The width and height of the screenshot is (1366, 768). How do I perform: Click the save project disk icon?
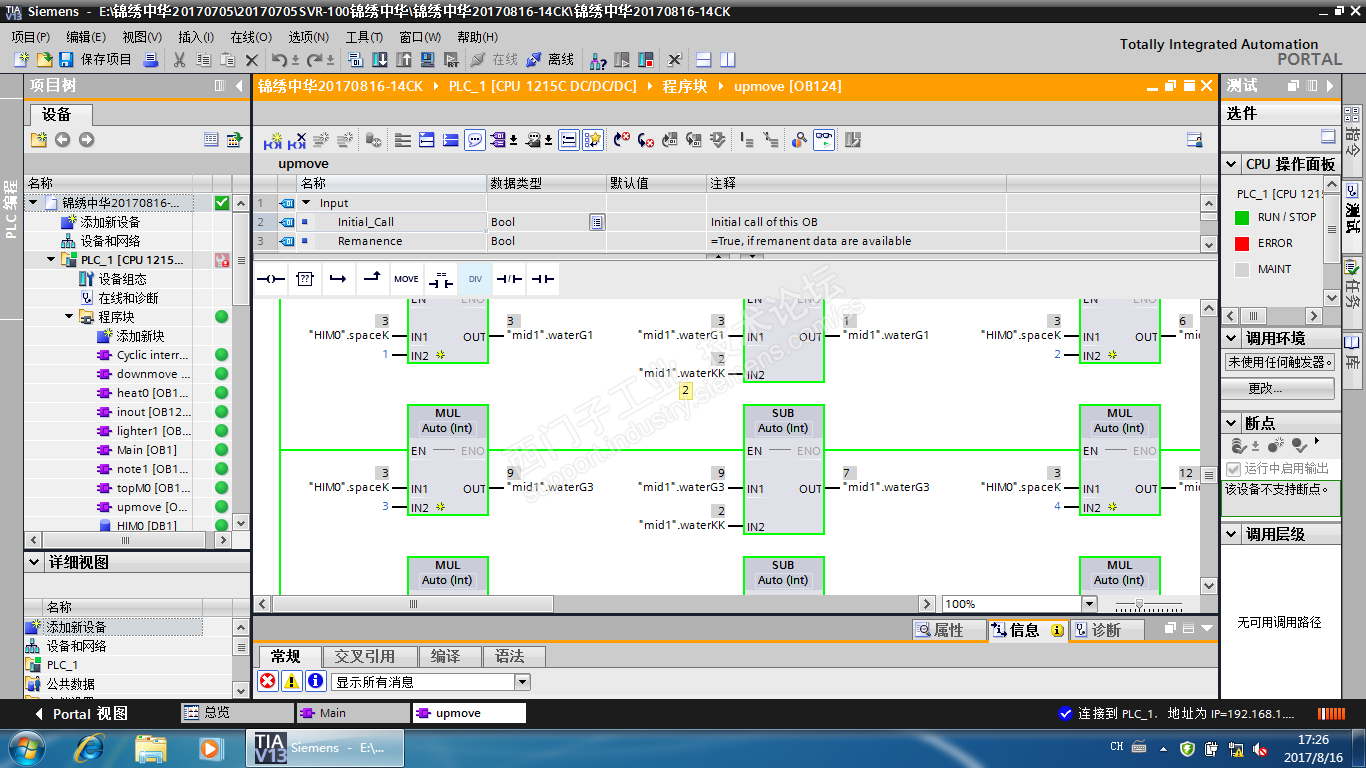[66, 59]
